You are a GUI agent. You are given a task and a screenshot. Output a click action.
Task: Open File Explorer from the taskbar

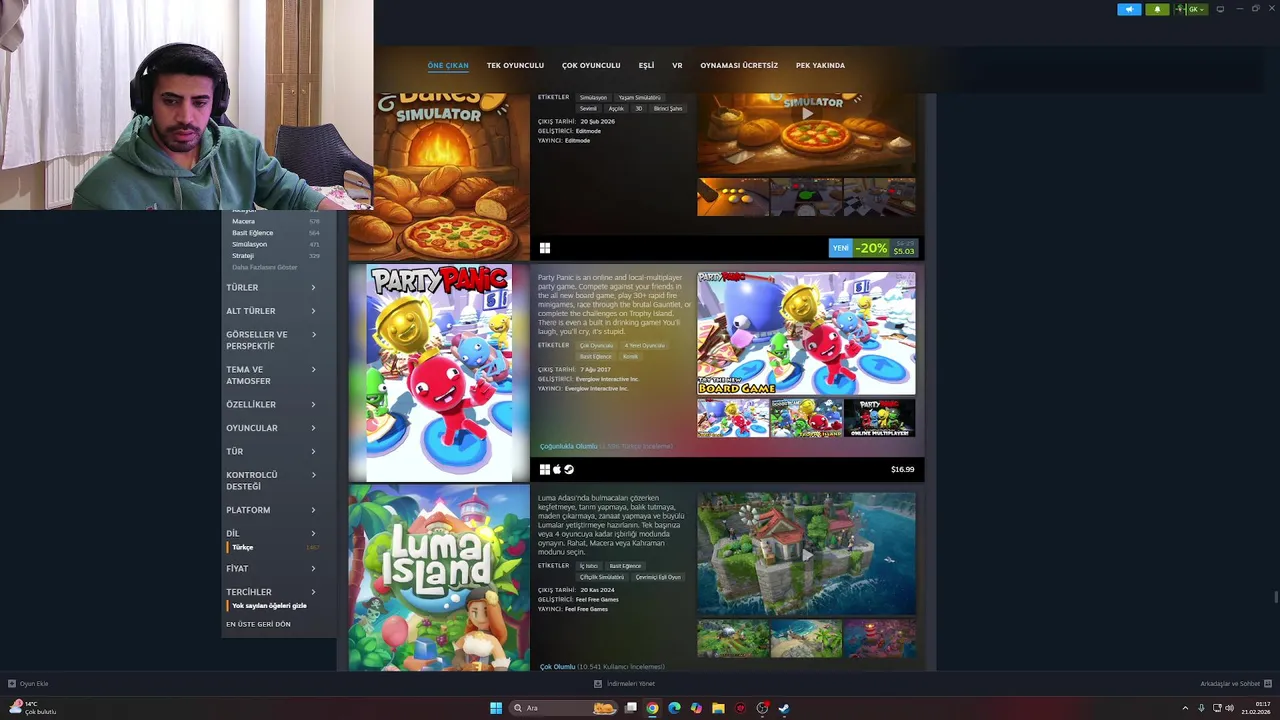pos(718,708)
